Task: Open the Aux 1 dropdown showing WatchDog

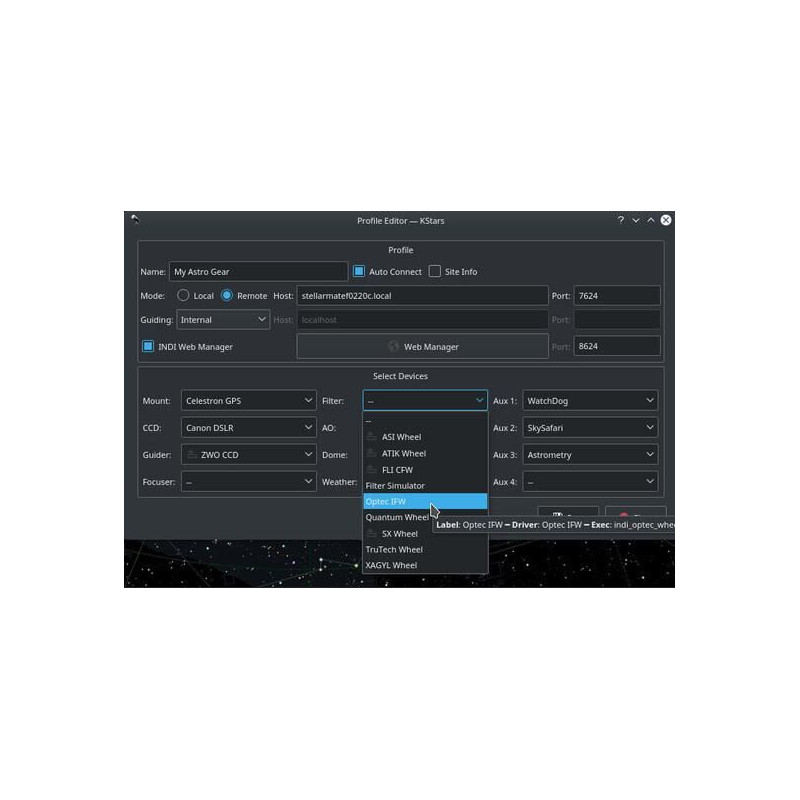Action: click(590, 401)
